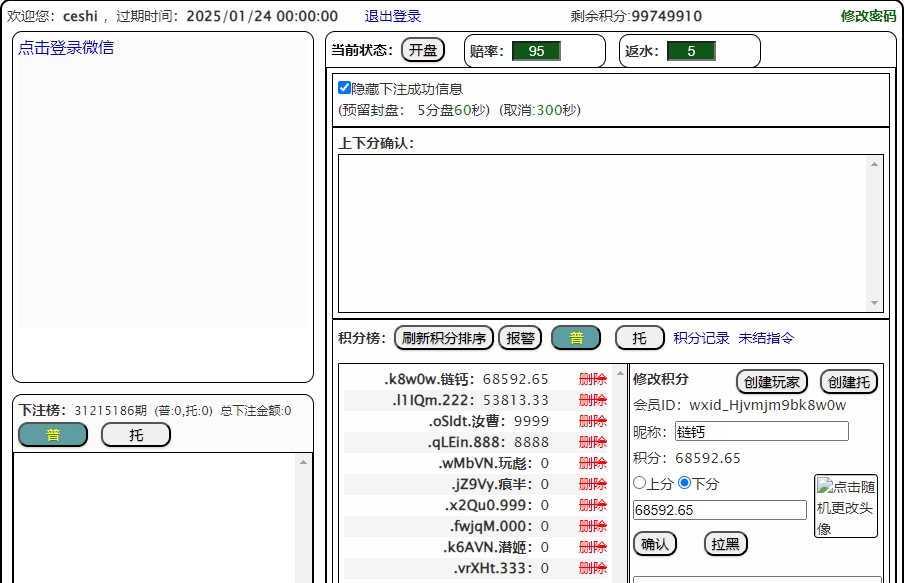Click the 昵称 input field

pos(762,431)
